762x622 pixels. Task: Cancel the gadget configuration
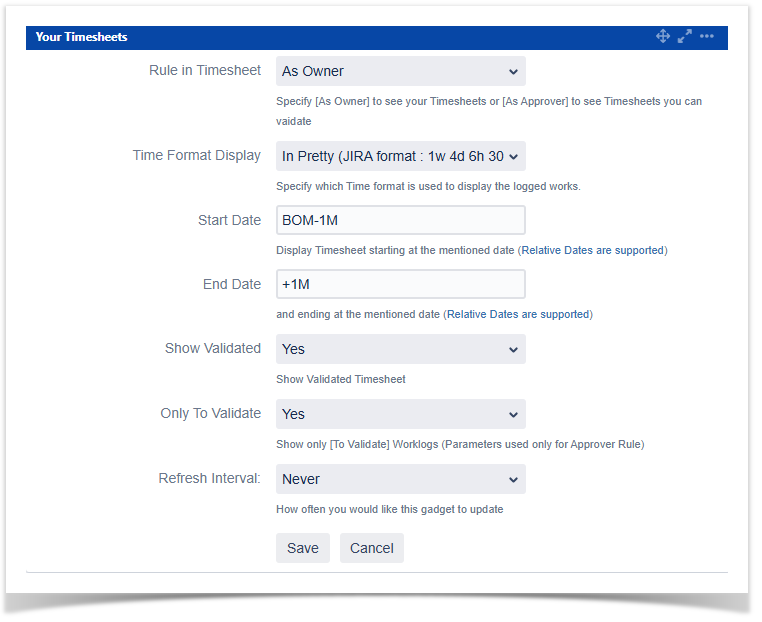click(x=371, y=548)
